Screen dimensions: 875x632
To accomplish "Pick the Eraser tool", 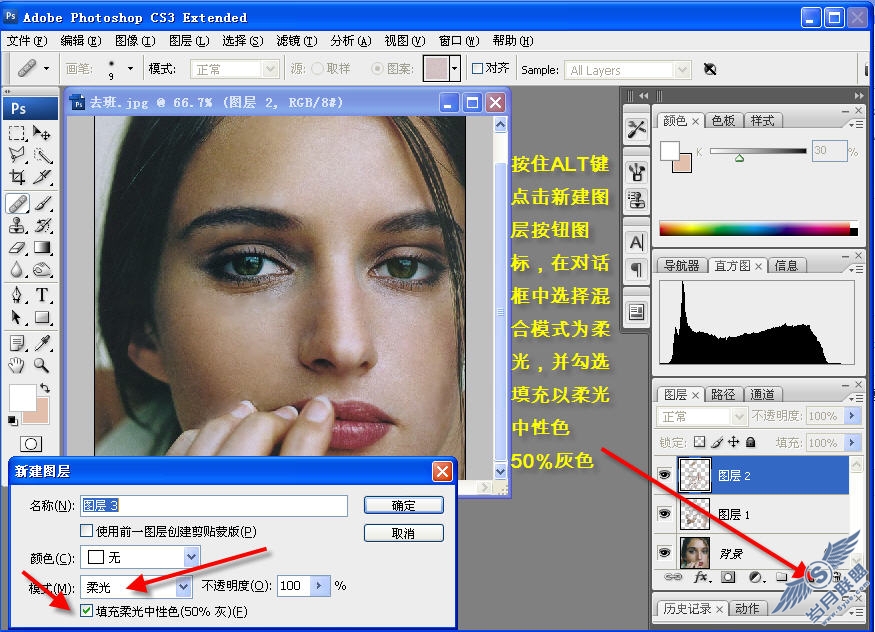I will pyautogui.click(x=17, y=247).
